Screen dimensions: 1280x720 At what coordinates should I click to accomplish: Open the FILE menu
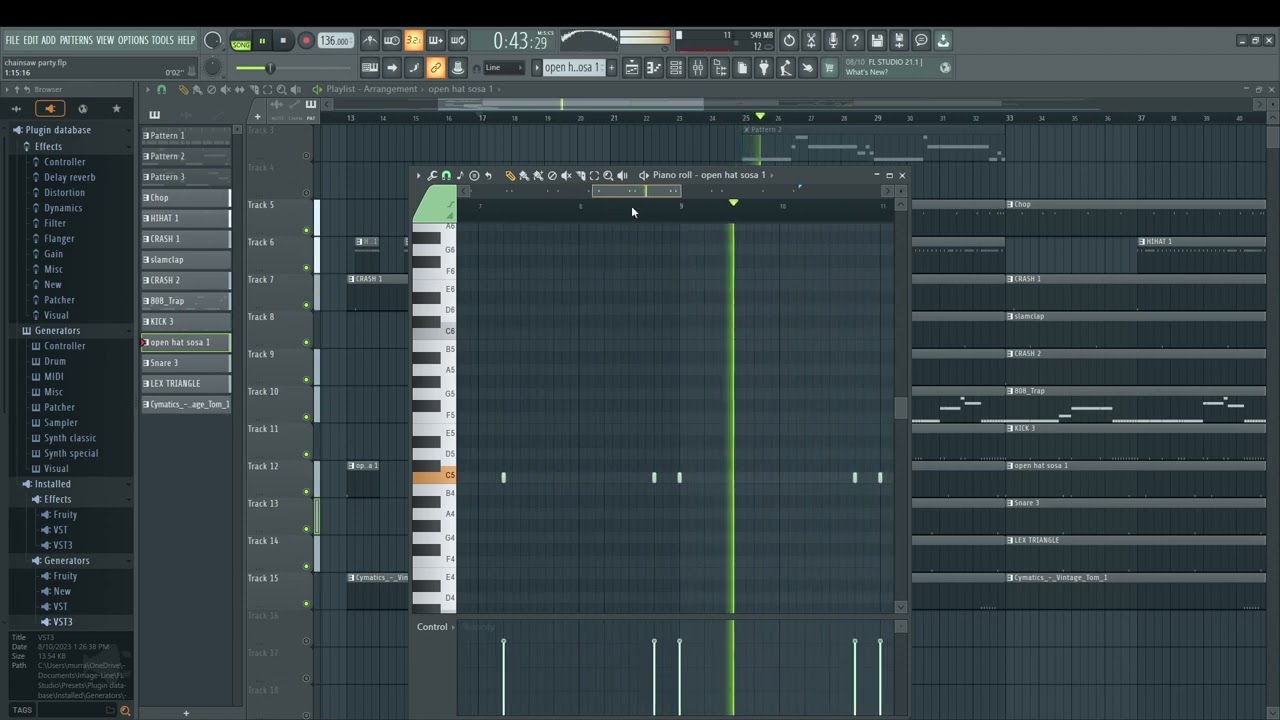pyautogui.click(x=12, y=40)
